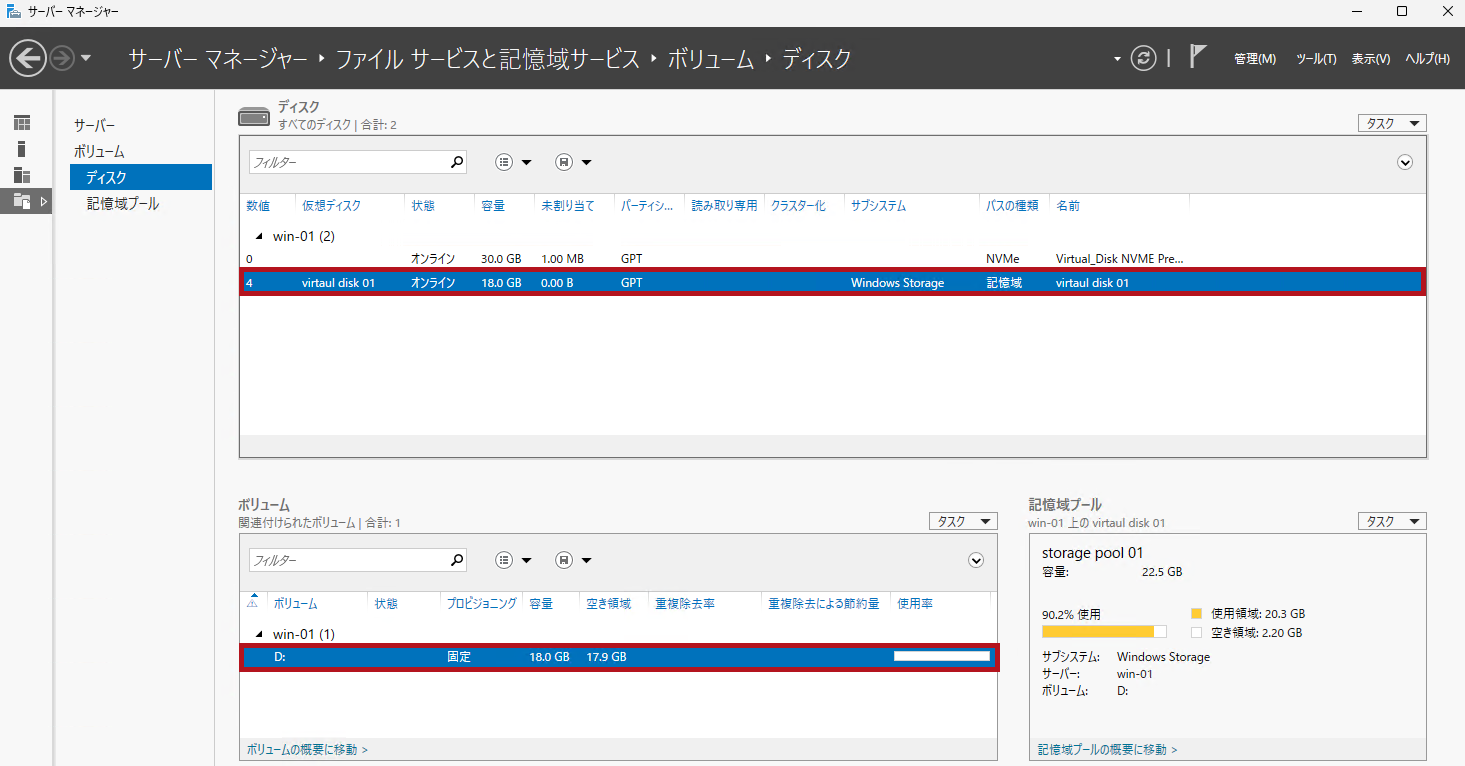The image size is (1465, 766).
Task: Open storage pool タスク dropdown
Action: pos(1391,521)
